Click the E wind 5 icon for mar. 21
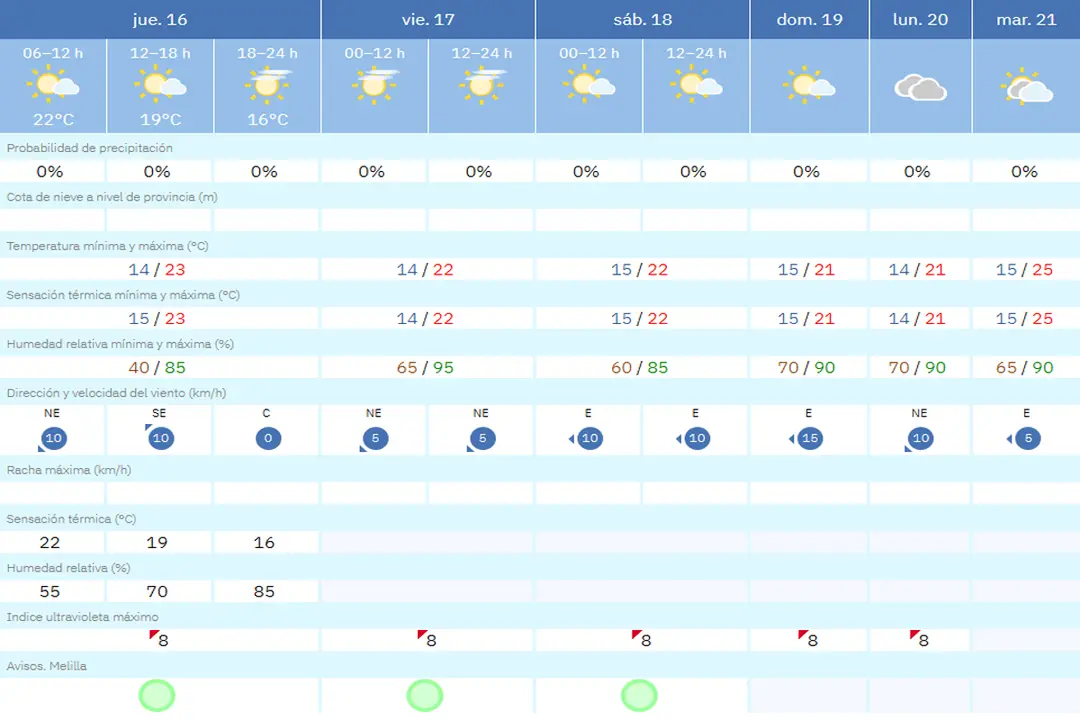Viewport: 1080px width, 720px height. [1024, 438]
